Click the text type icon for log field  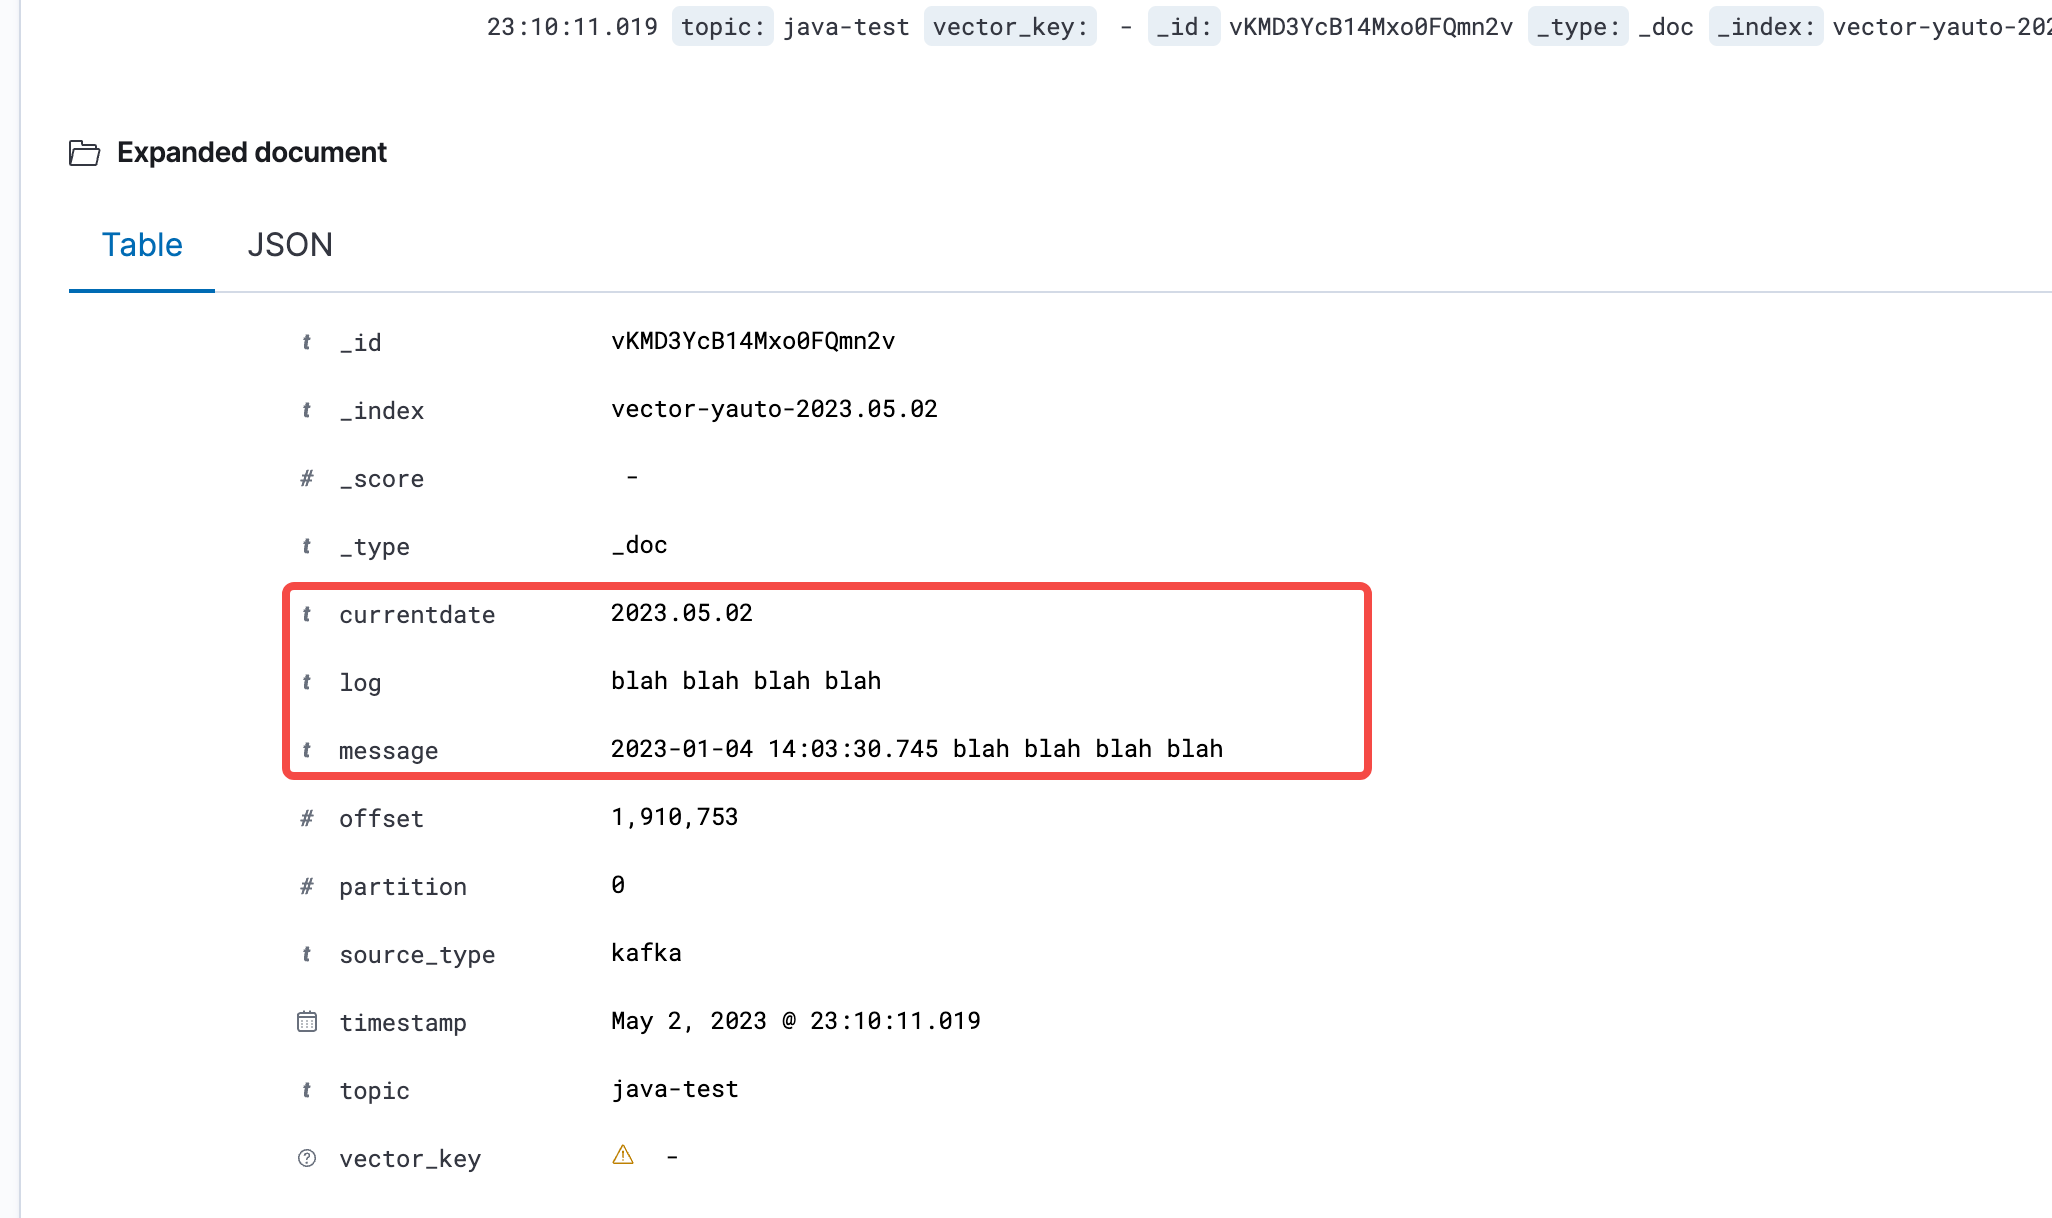coord(307,682)
